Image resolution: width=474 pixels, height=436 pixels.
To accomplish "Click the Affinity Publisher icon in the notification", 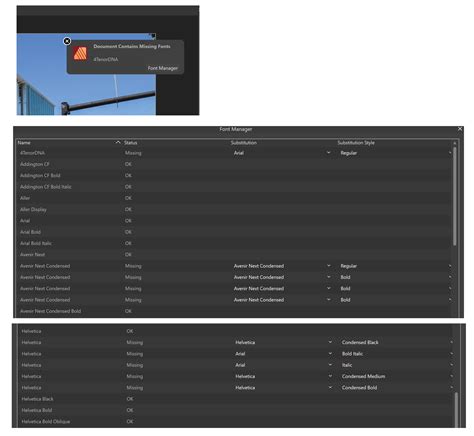I will coord(80,53).
